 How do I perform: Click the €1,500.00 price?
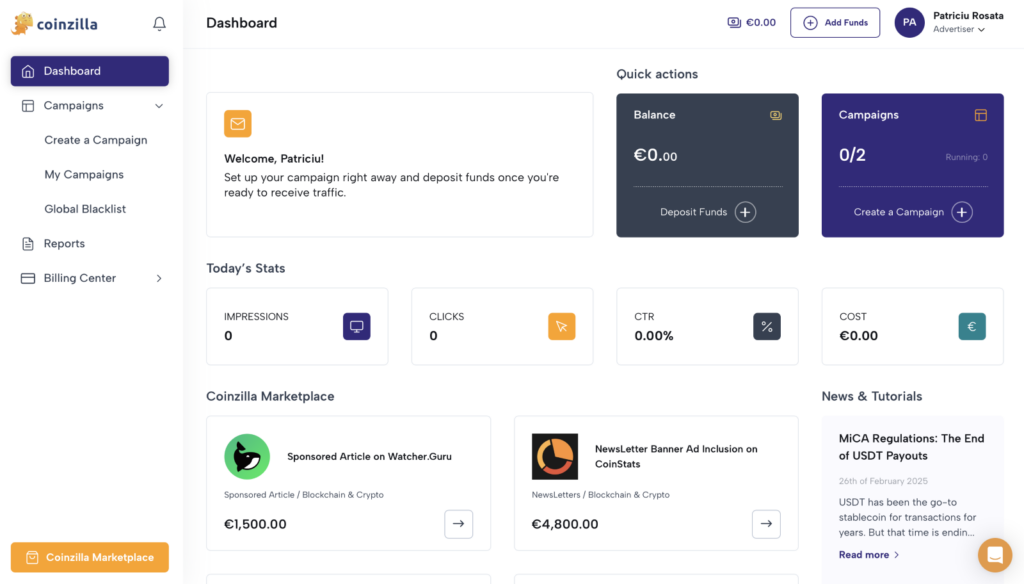tap(255, 524)
